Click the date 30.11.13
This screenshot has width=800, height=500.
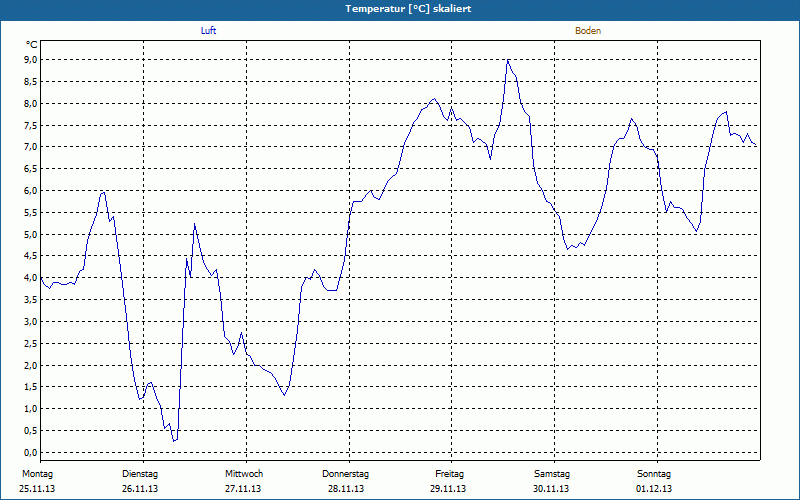[x=551, y=489]
